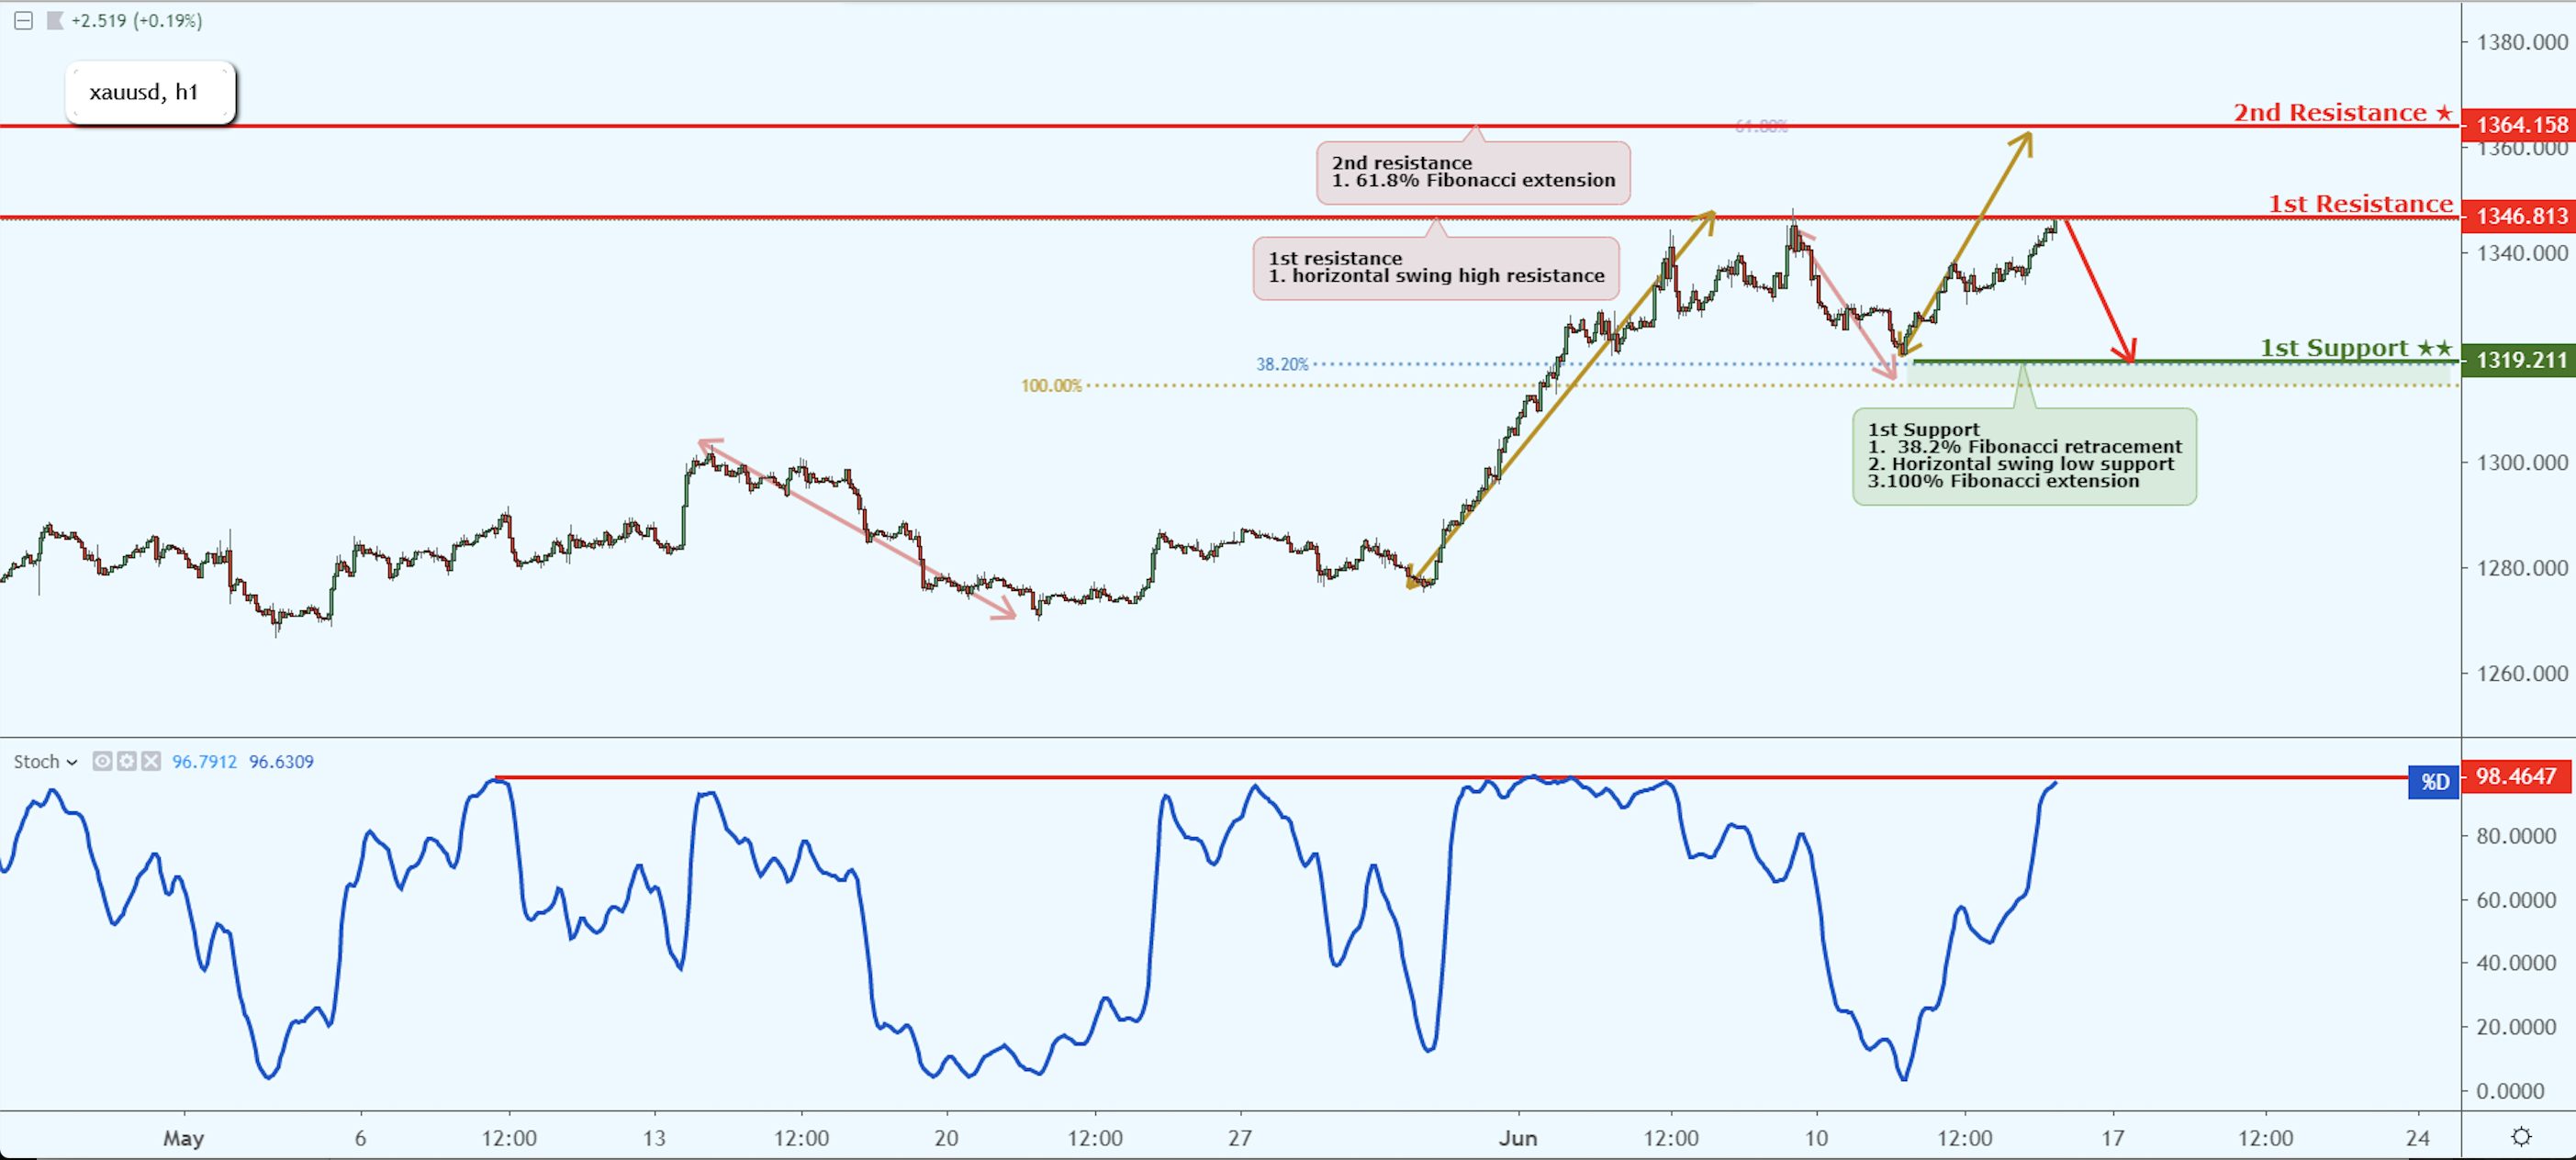This screenshot has height=1160, width=2576.
Task: Click 80.0000 on the stochastic axis
Action: point(2516,836)
